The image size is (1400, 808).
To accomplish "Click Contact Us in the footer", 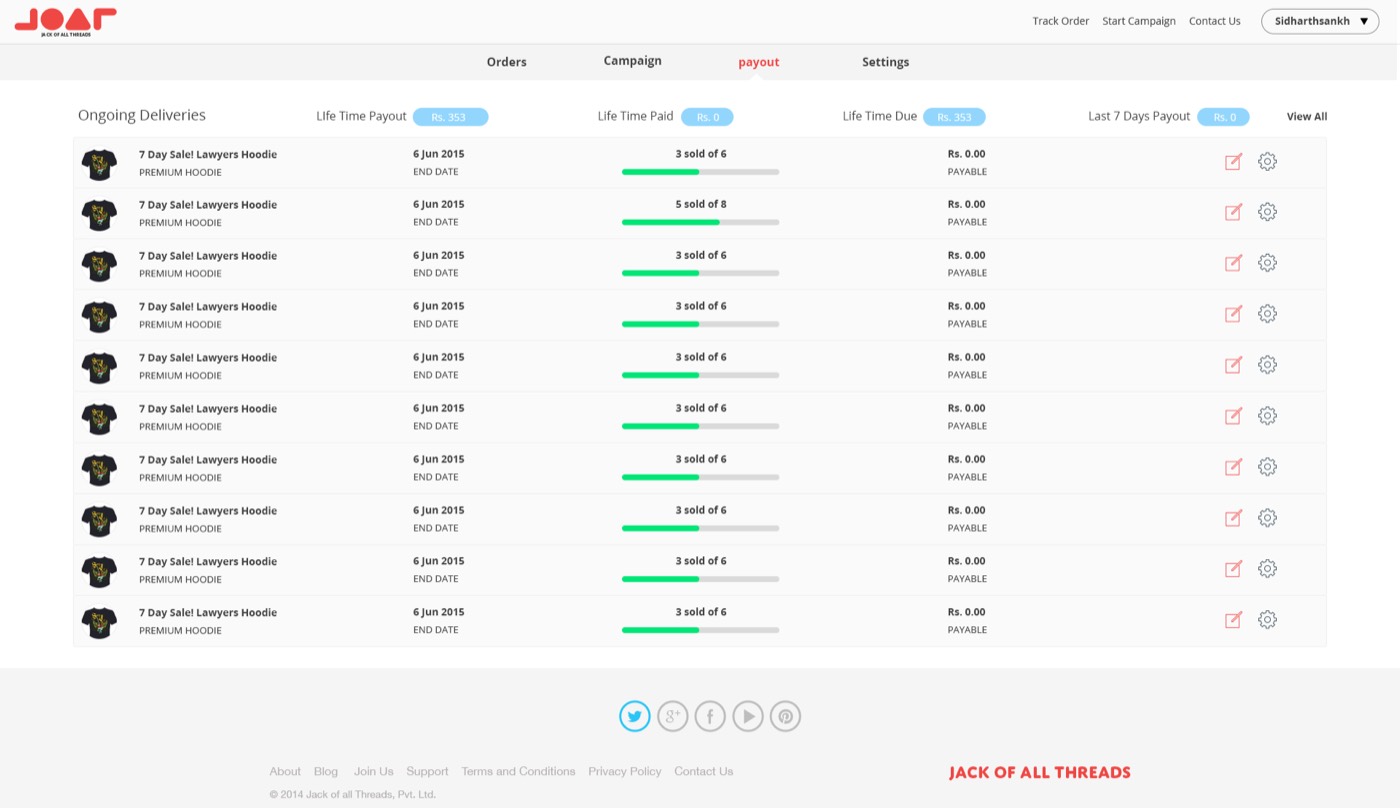I will click(704, 771).
